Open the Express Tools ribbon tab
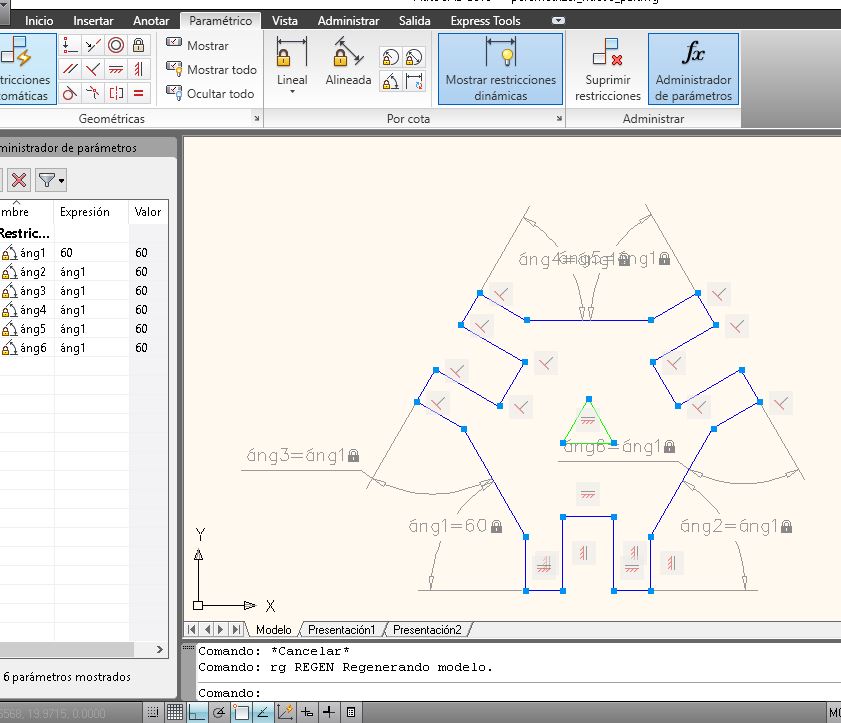This screenshot has width=841, height=723. click(x=485, y=21)
